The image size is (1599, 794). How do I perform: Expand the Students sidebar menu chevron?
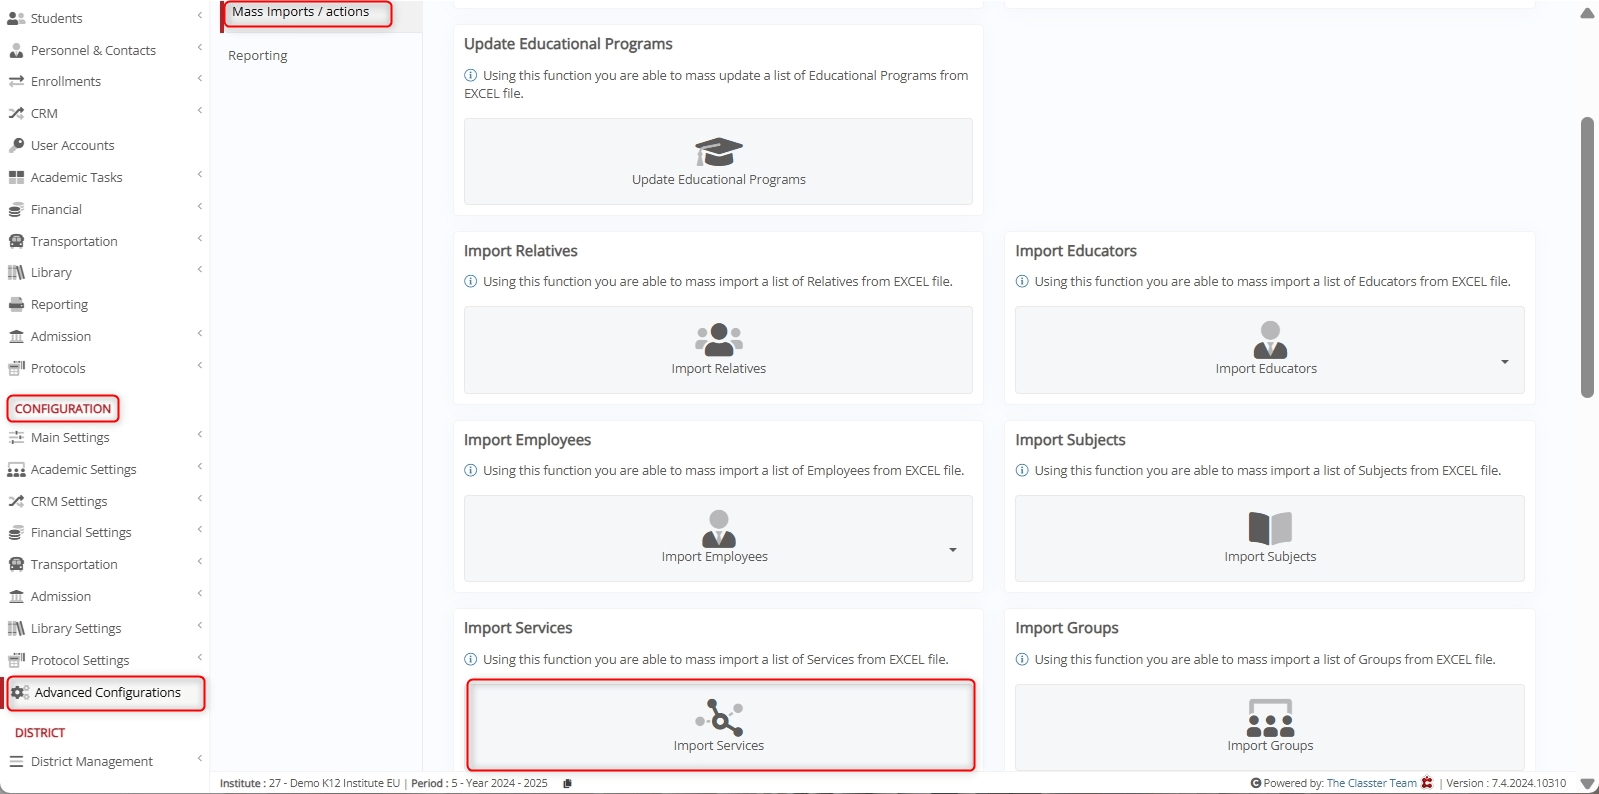pos(200,15)
